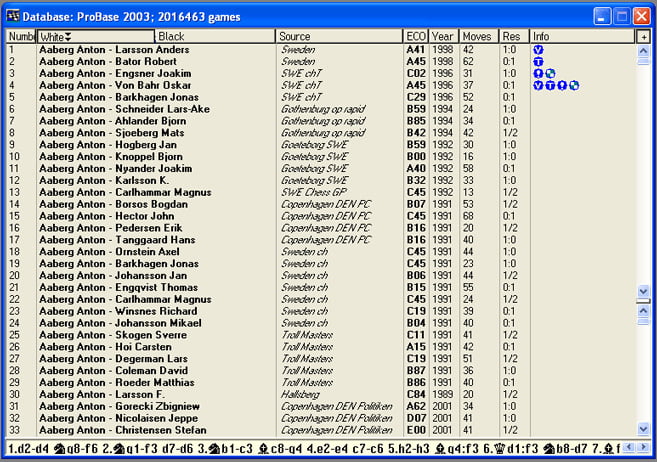The height and width of the screenshot is (462, 657).
Task: Sort games by the Number column header
Action: [x=21, y=36]
